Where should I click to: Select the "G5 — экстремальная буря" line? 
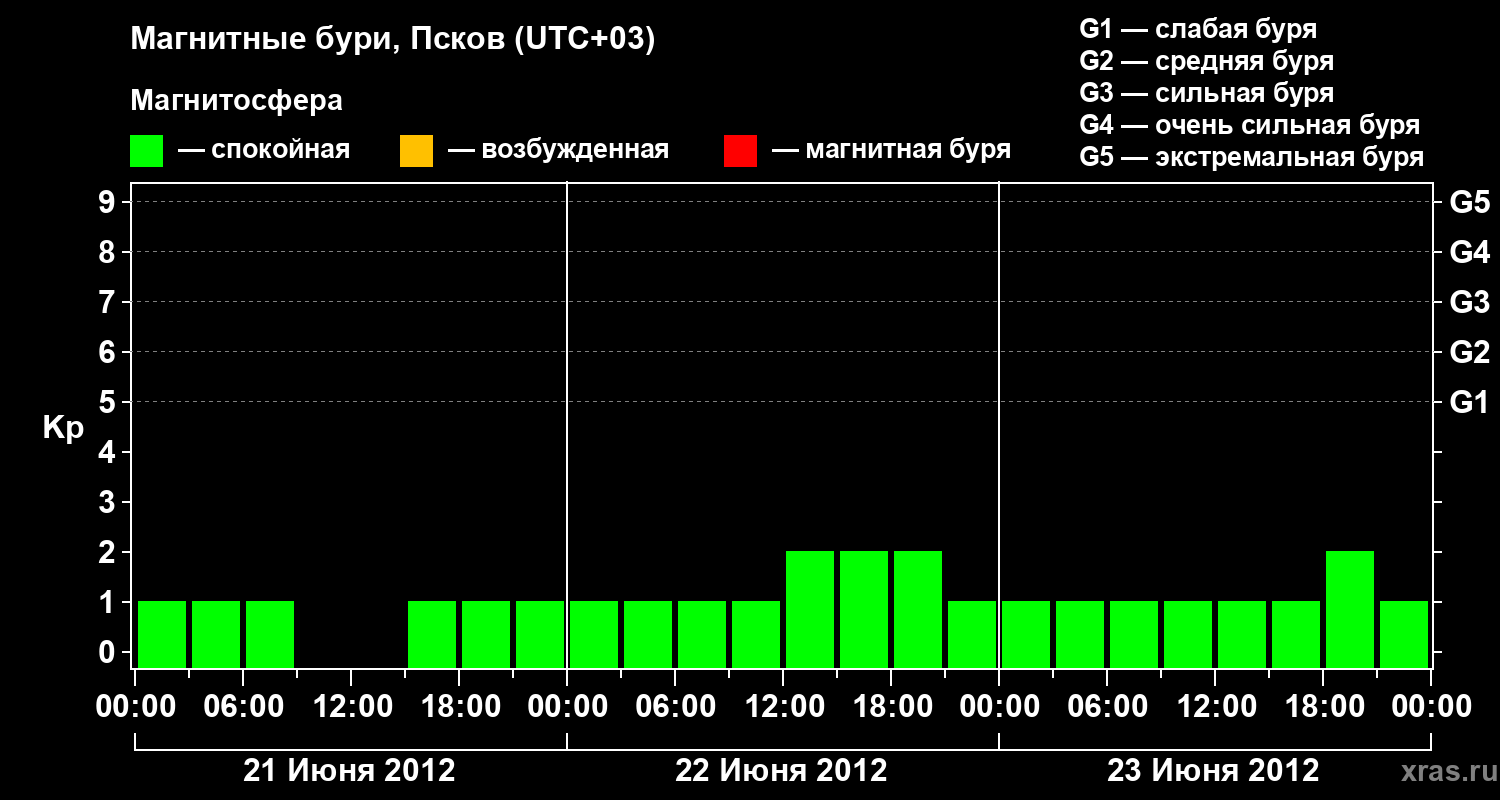1252,157
